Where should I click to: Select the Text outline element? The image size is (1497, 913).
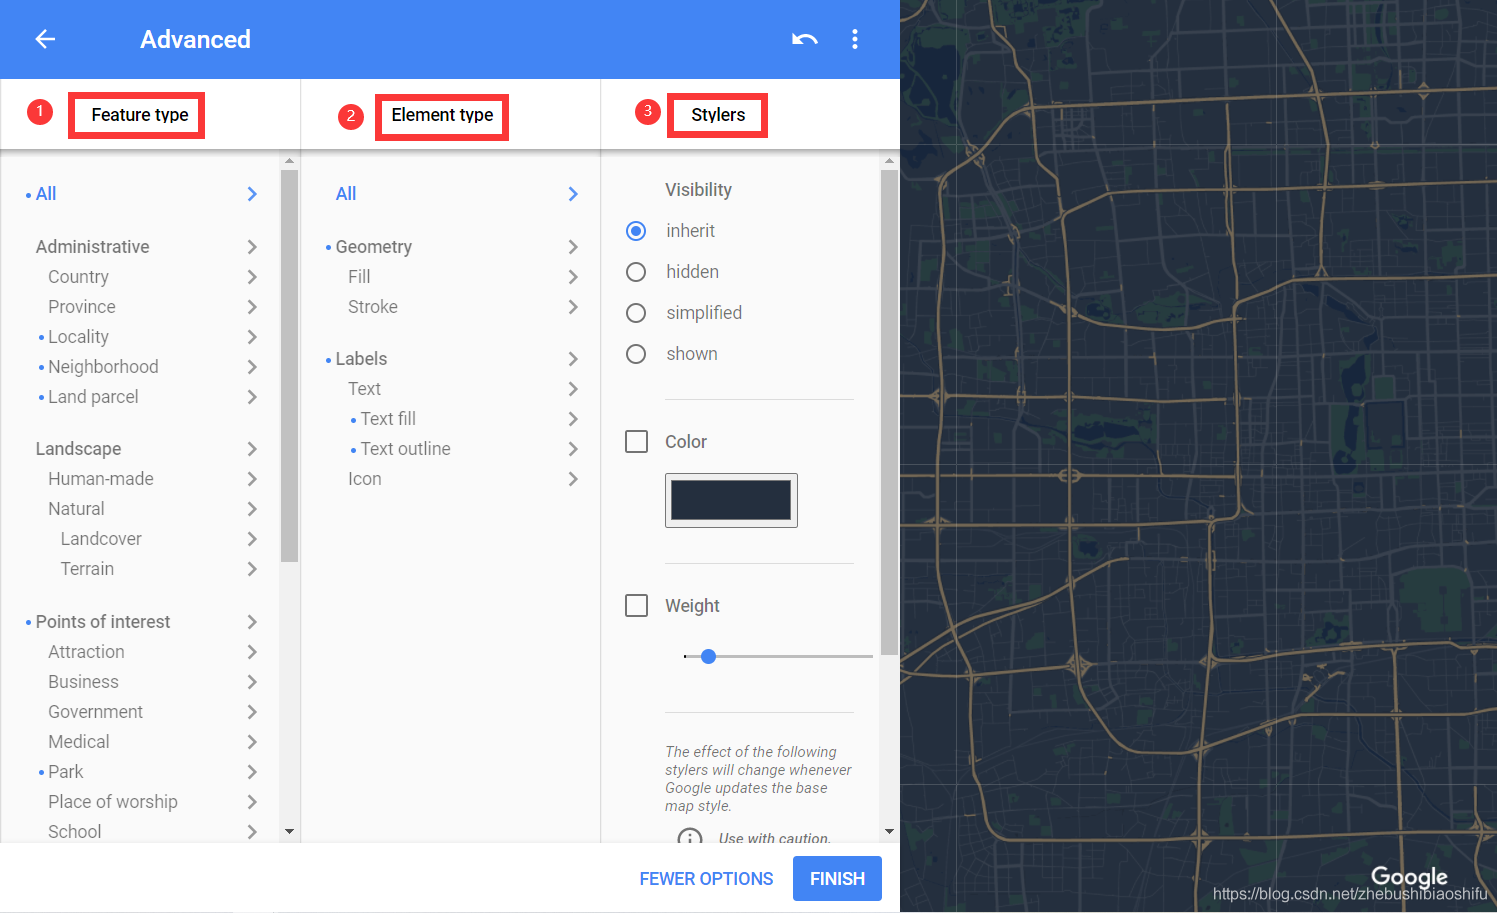pyautogui.click(x=405, y=449)
